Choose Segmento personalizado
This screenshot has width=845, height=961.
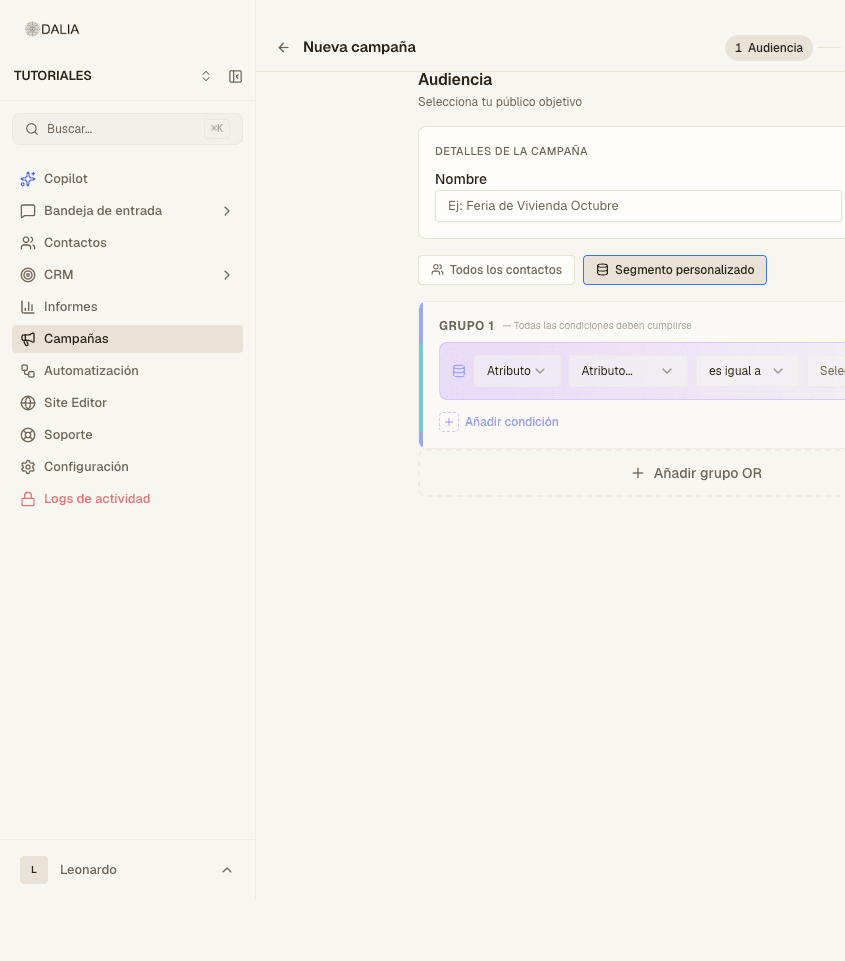click(675, 270)
